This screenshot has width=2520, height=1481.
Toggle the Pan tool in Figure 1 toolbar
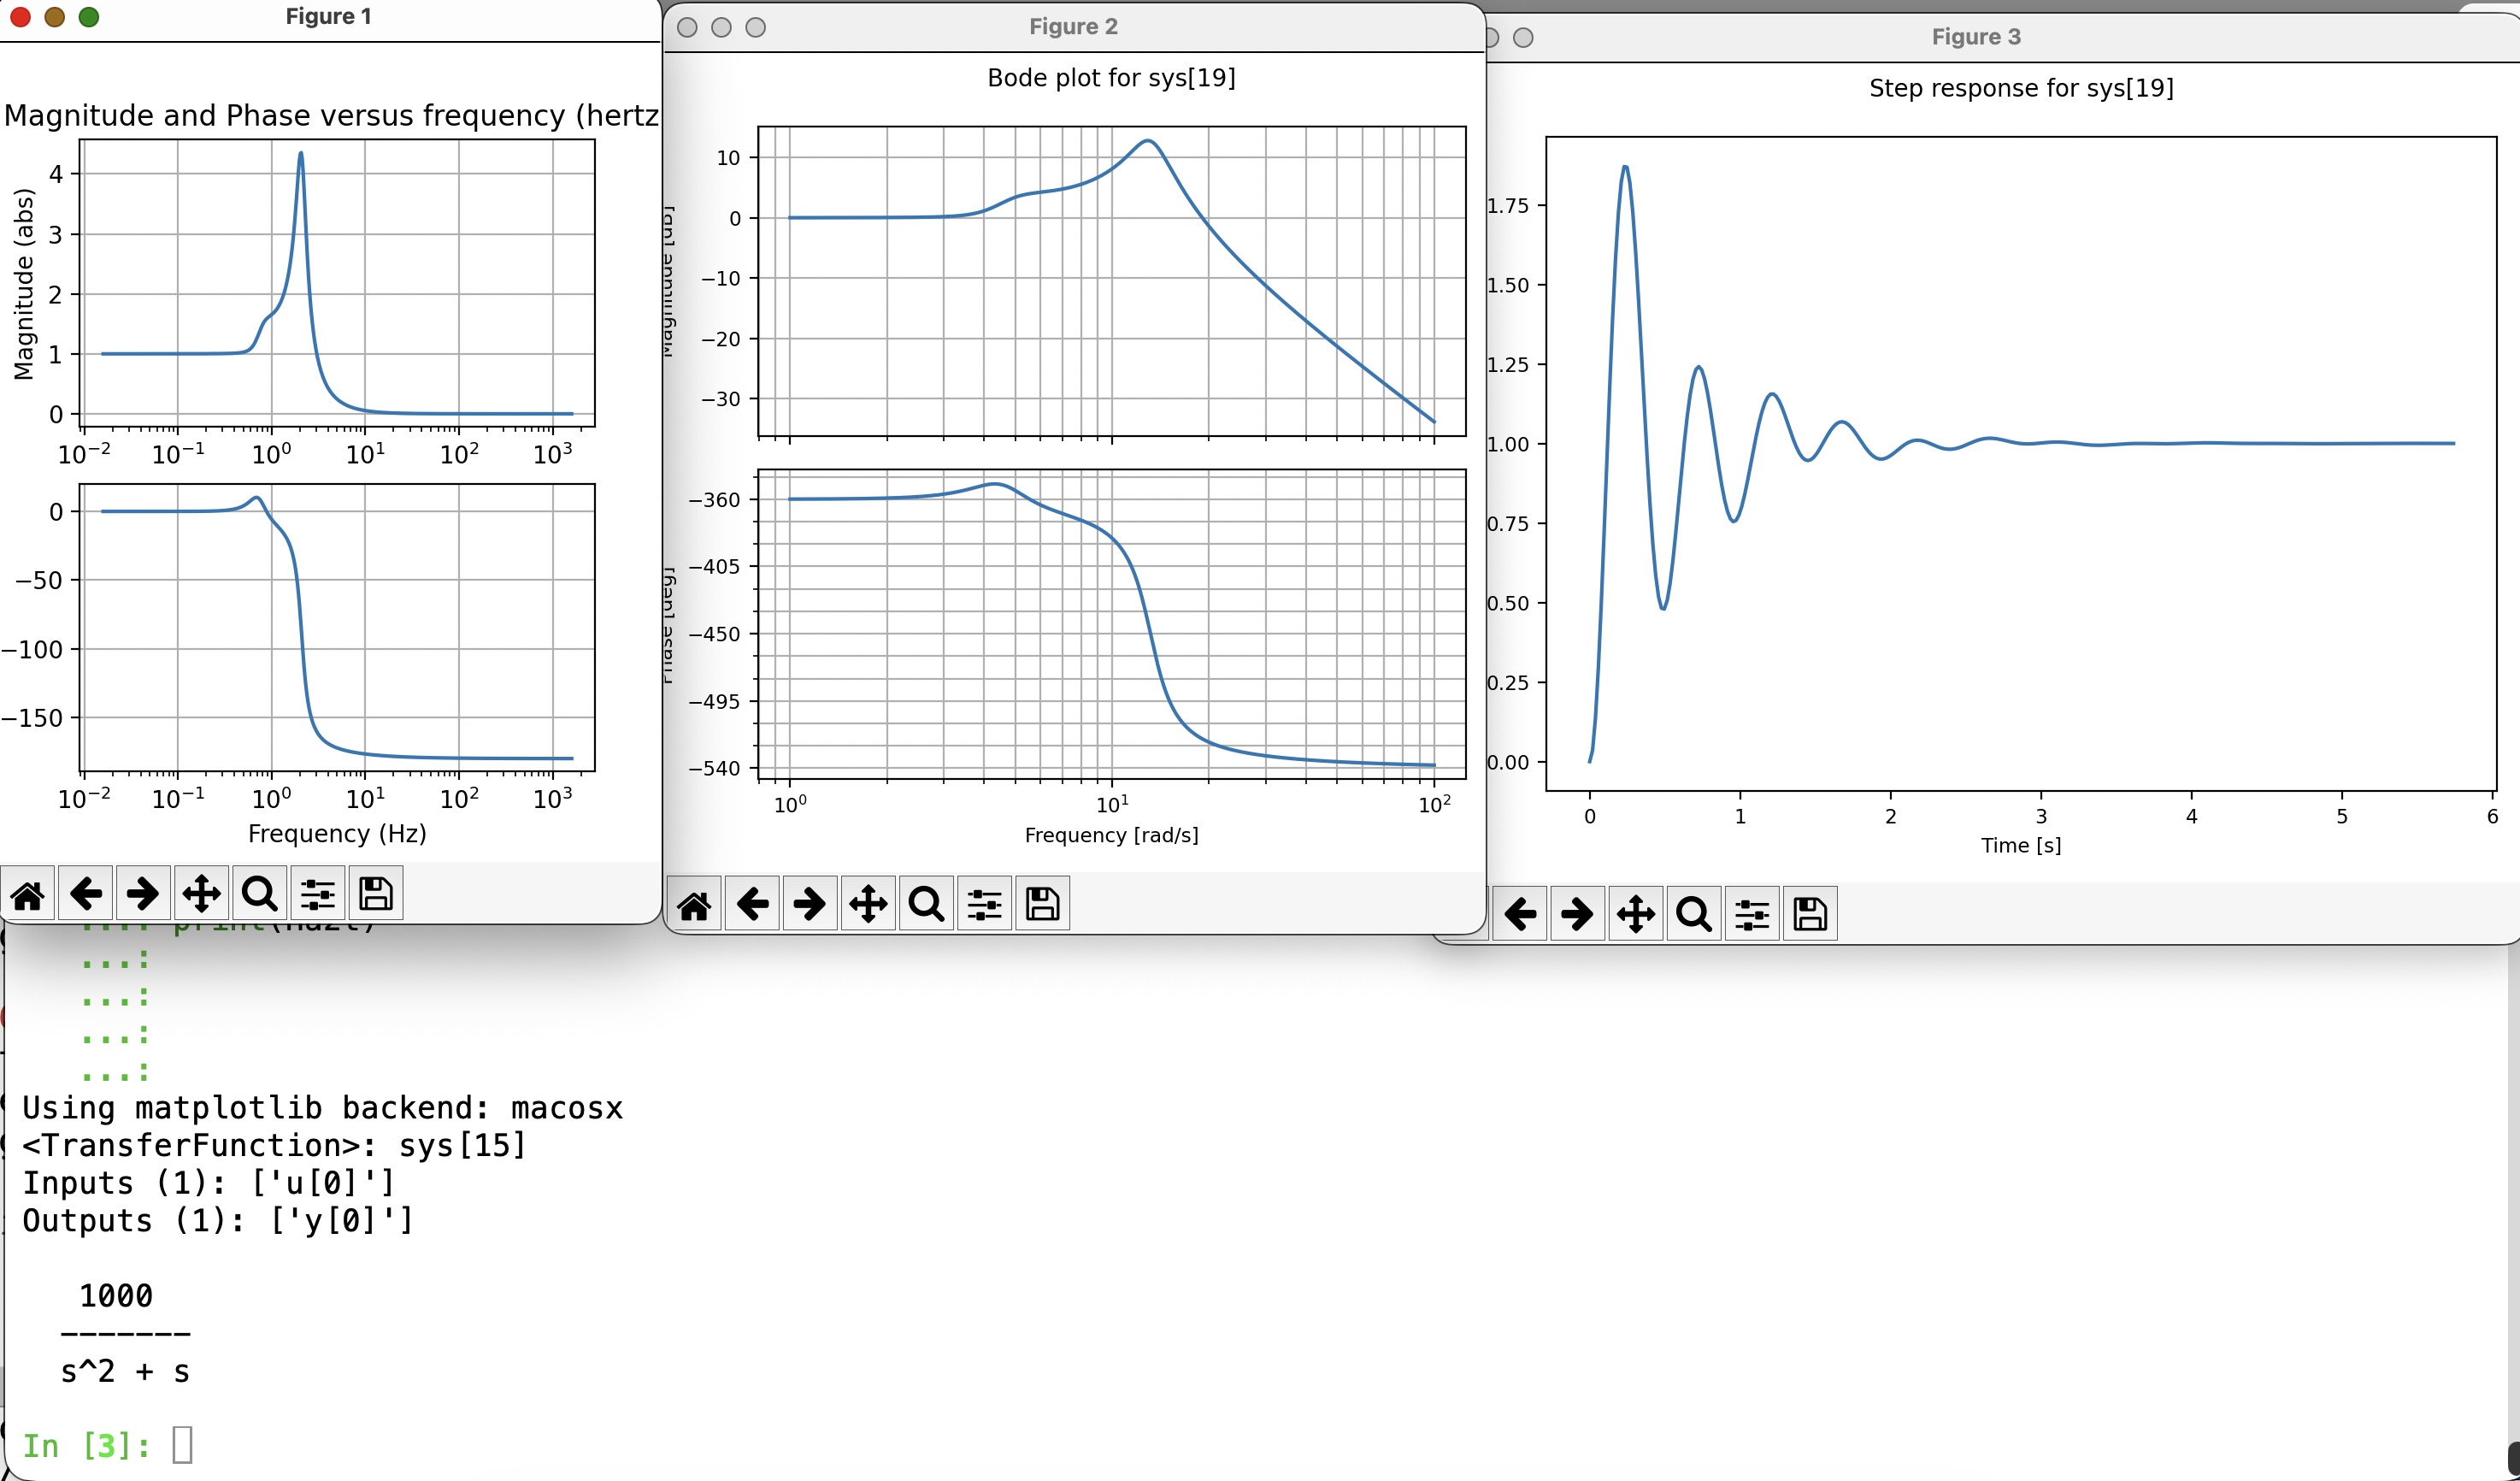point(201,894)
